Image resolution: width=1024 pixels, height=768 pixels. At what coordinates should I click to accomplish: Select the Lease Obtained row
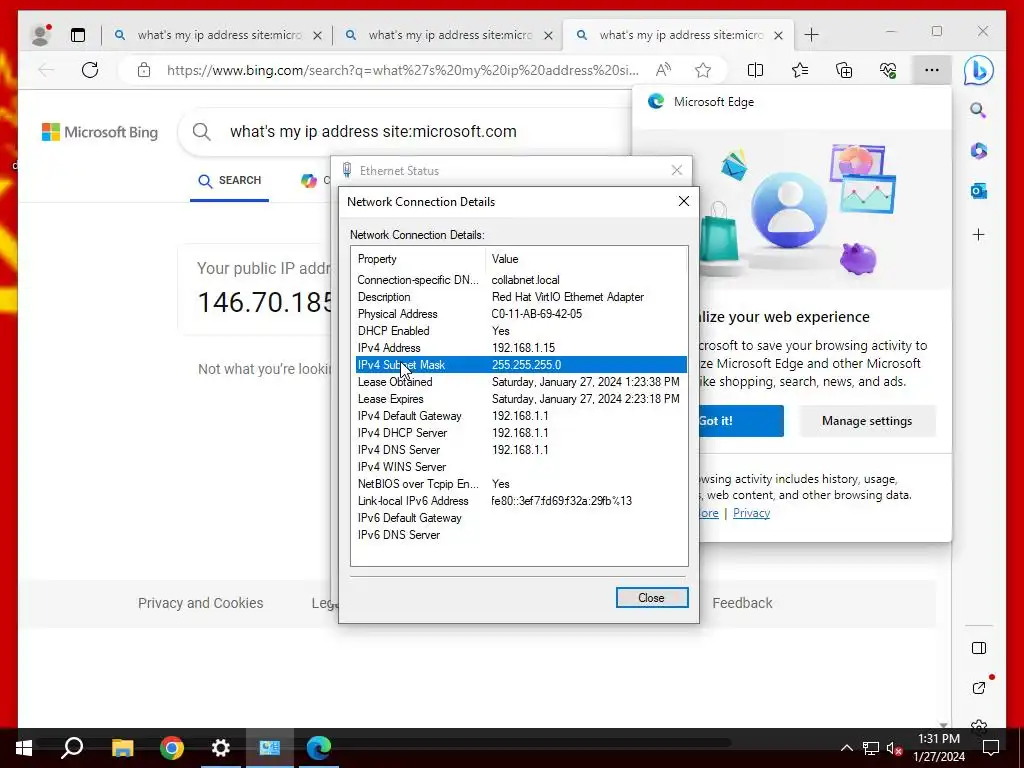(520, 382)
